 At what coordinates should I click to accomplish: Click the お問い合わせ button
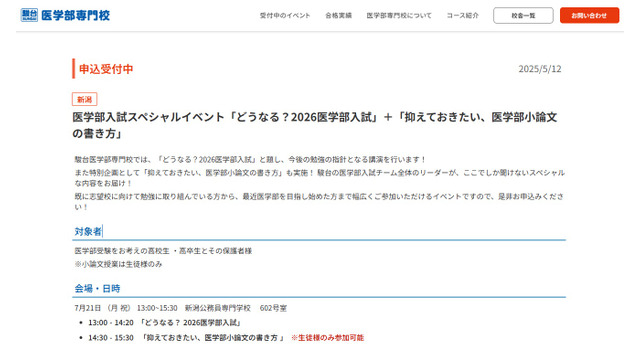tap(589, 16)
